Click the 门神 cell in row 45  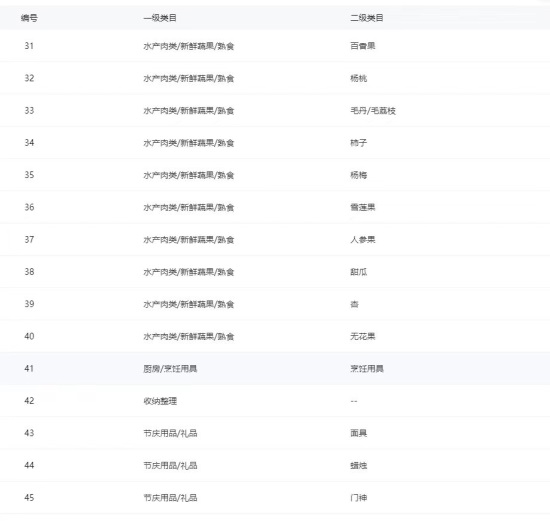point(358,498)
